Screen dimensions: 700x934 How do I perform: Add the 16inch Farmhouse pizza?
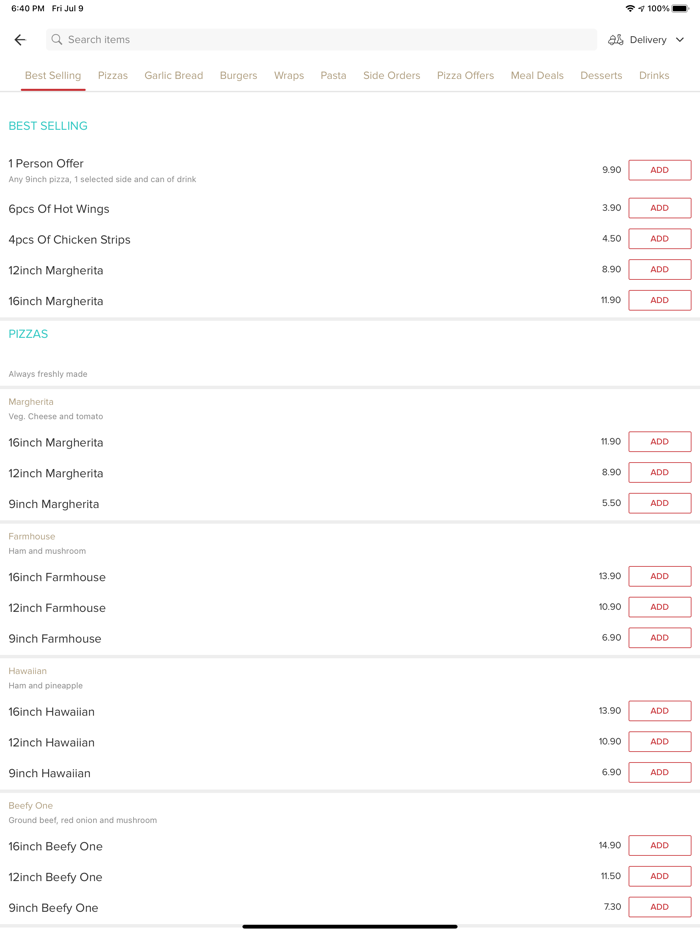[x=659, y=576]
